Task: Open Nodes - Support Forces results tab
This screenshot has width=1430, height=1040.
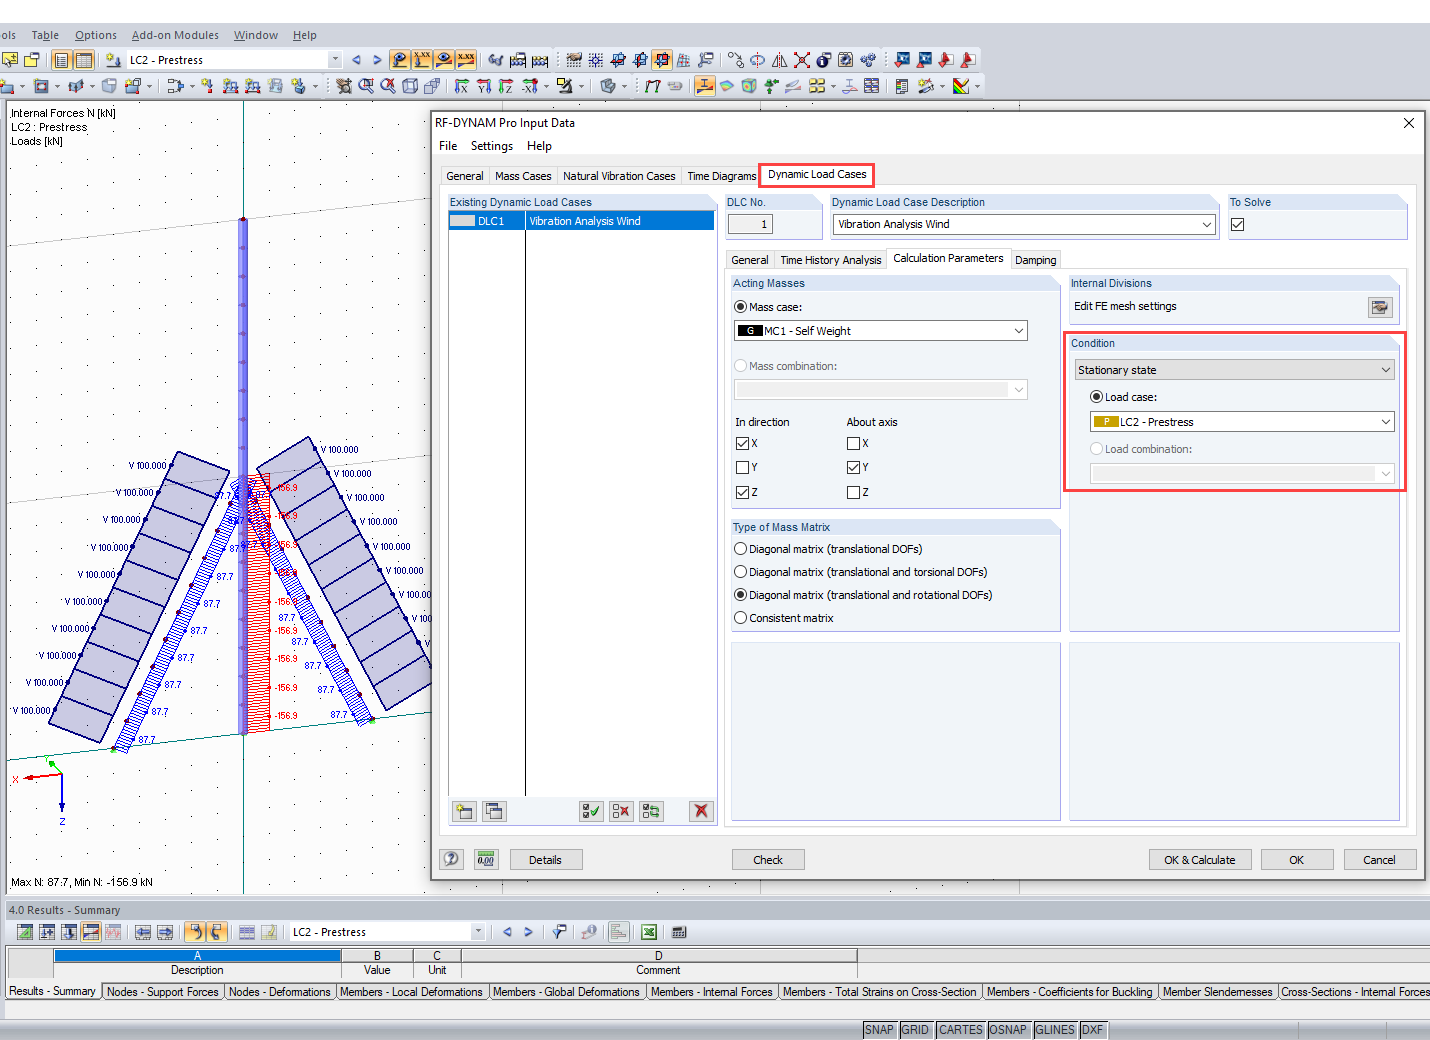Action: 162,992
